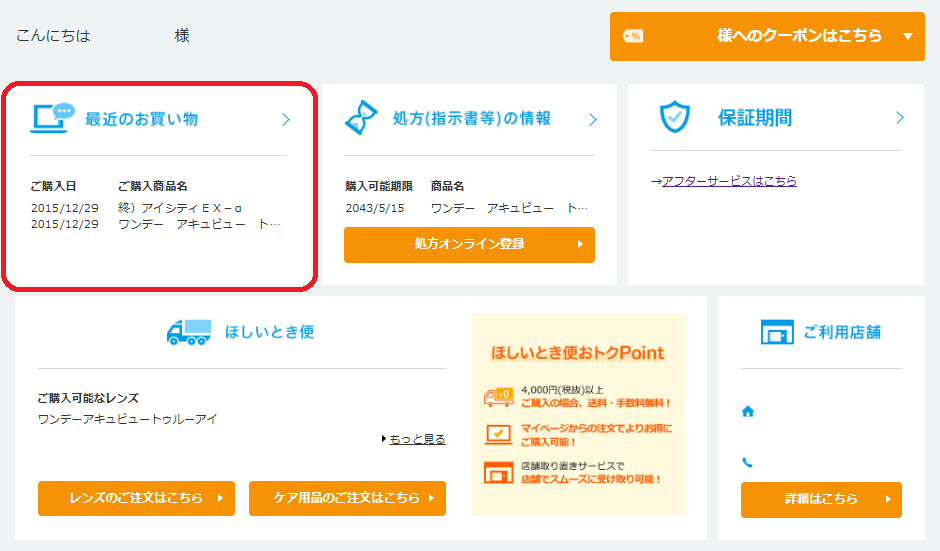940x551 pixels.
Task: Click the store icon beside ご利用店舗
Action: click(777, 332)
